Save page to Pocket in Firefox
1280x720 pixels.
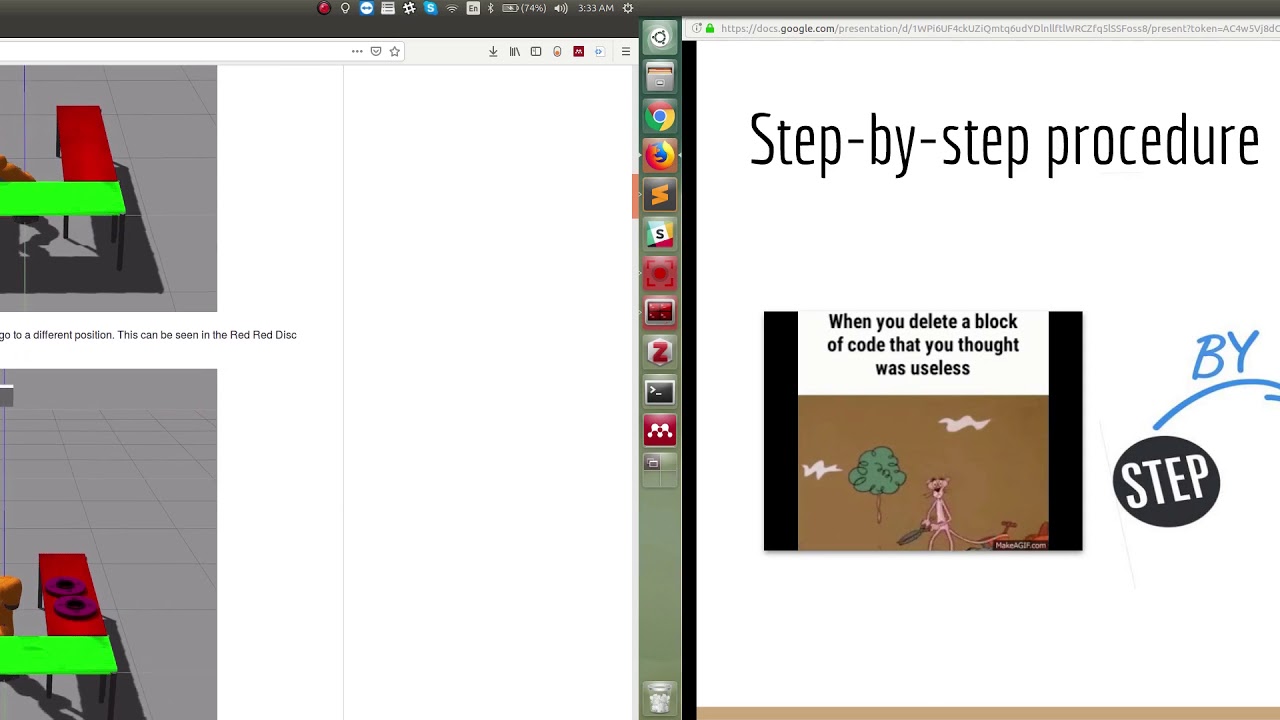pyautogui.click(x=376, y=51)
